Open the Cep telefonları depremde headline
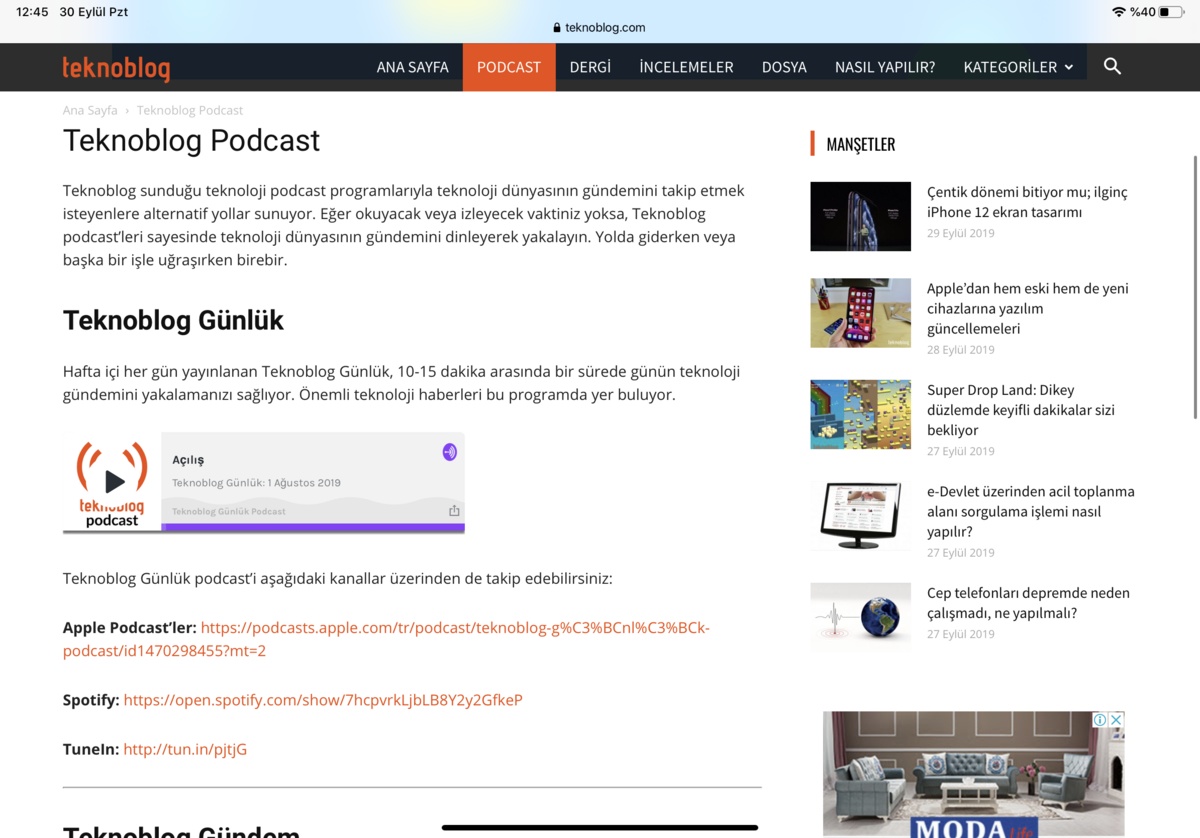1200x838 pixels. (1028, 603)
